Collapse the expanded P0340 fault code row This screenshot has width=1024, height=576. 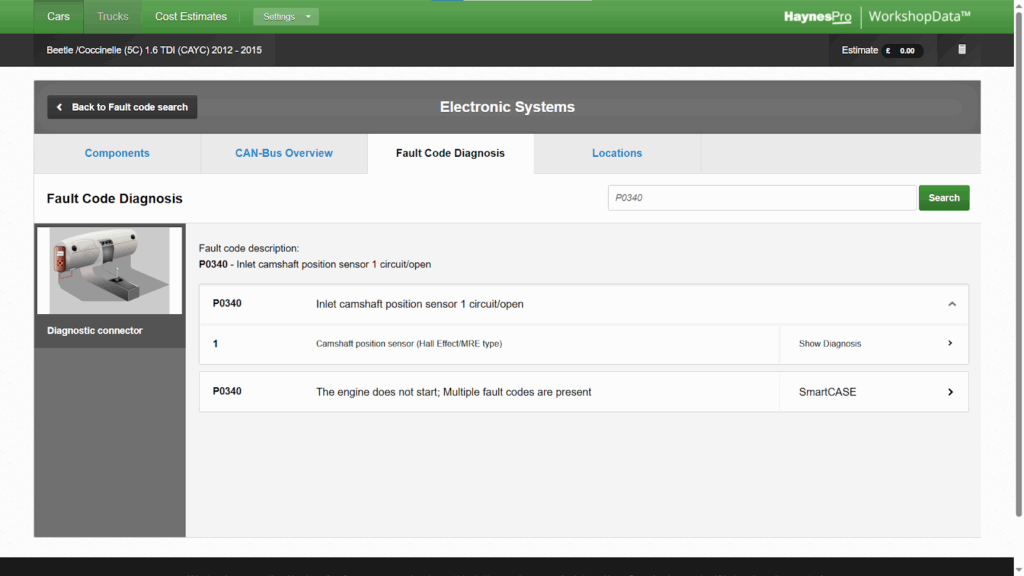[x=950, y=303]
